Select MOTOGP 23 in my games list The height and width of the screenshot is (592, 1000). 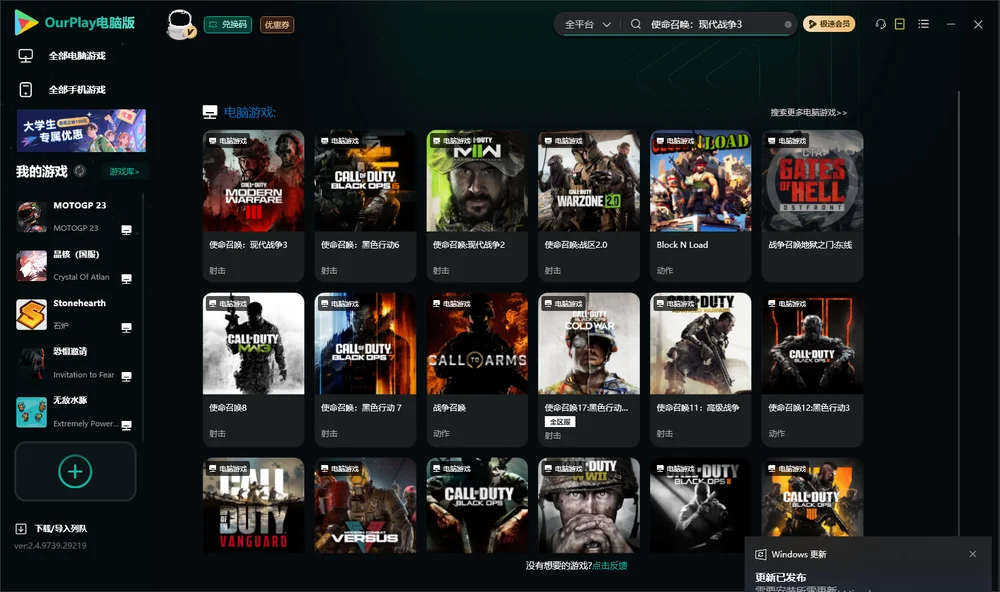pyautogui.click(x=75, y=216)
